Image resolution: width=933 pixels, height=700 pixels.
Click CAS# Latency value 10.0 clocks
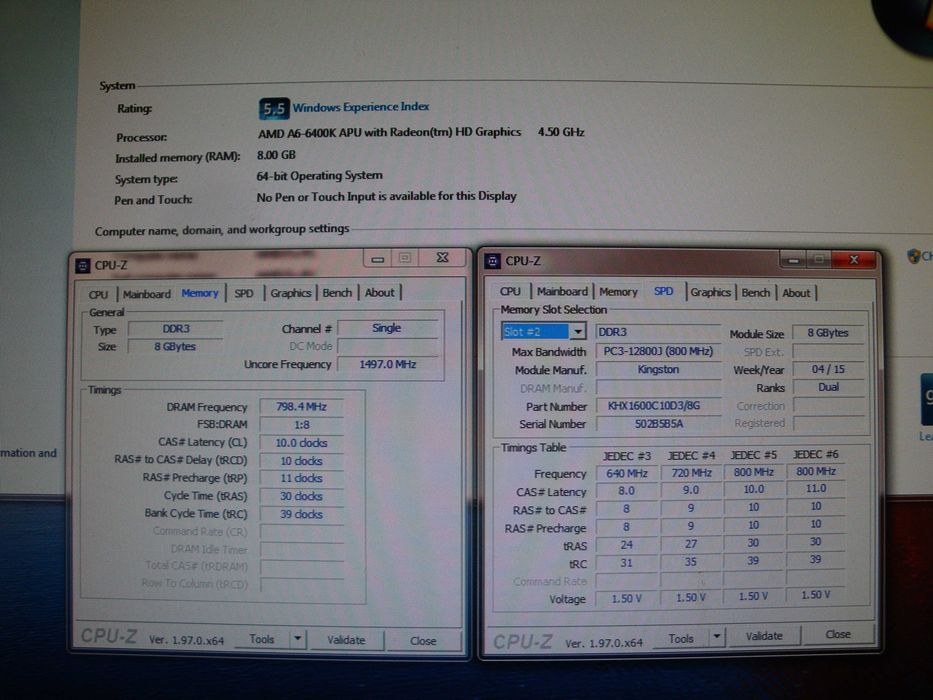(301, 443)
